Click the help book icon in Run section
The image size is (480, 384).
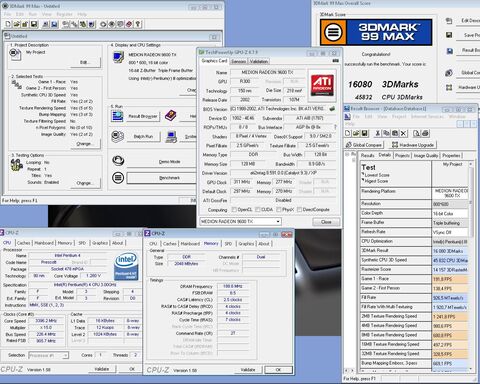170,116
